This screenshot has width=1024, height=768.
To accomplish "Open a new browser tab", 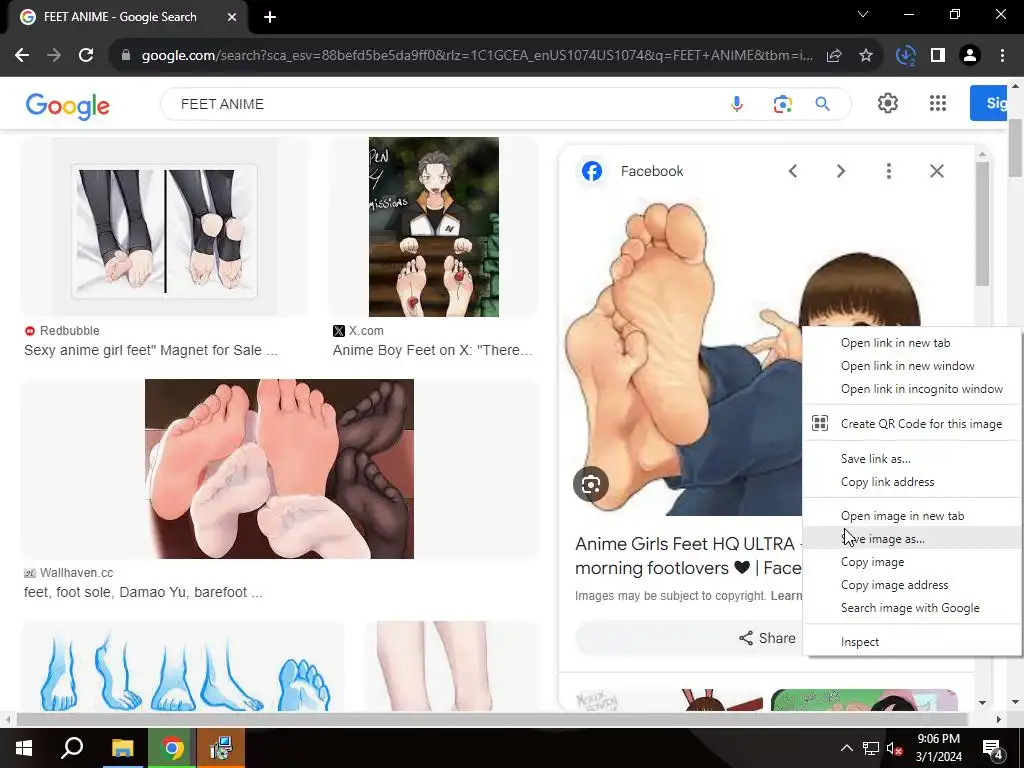I will point(270,17).
